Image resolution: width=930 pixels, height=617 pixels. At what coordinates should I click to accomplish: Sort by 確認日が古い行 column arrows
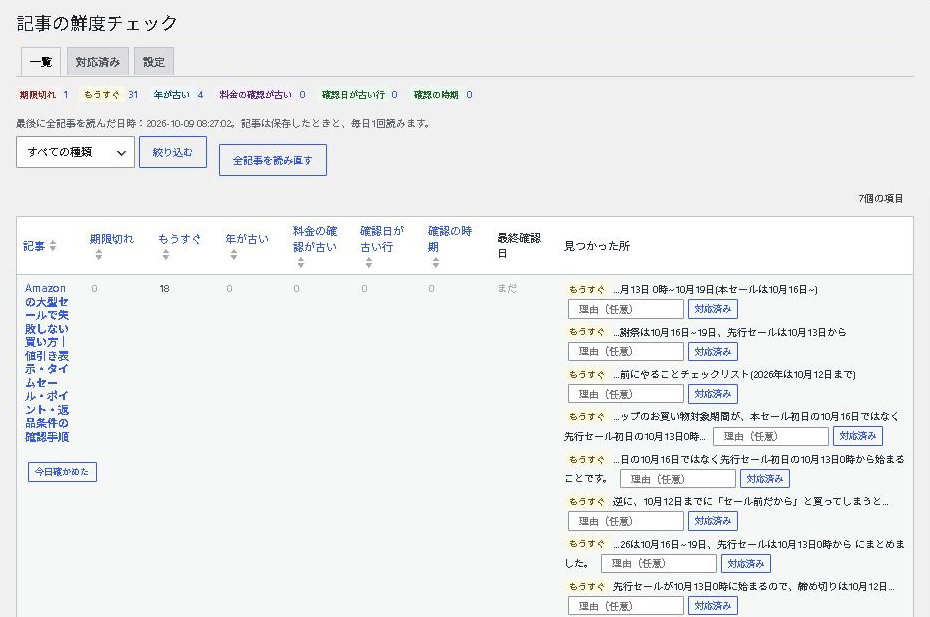369,262
